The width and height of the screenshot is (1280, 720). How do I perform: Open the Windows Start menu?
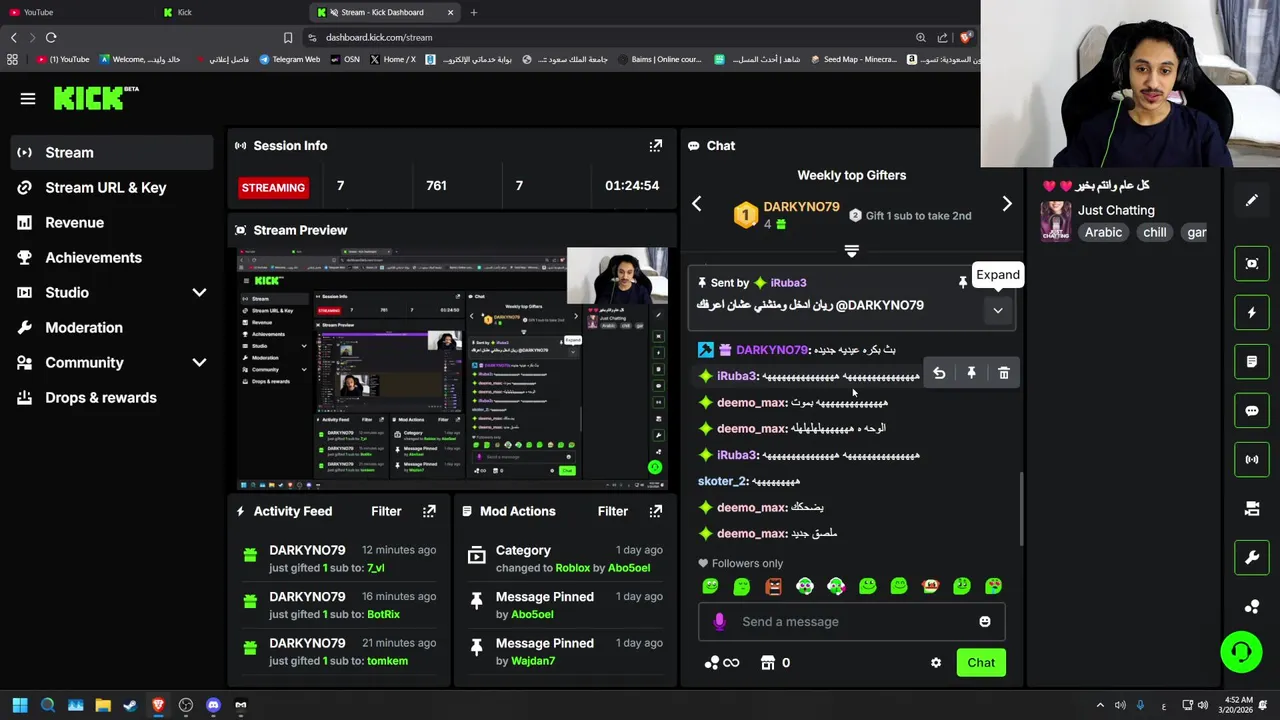(19, 705)
